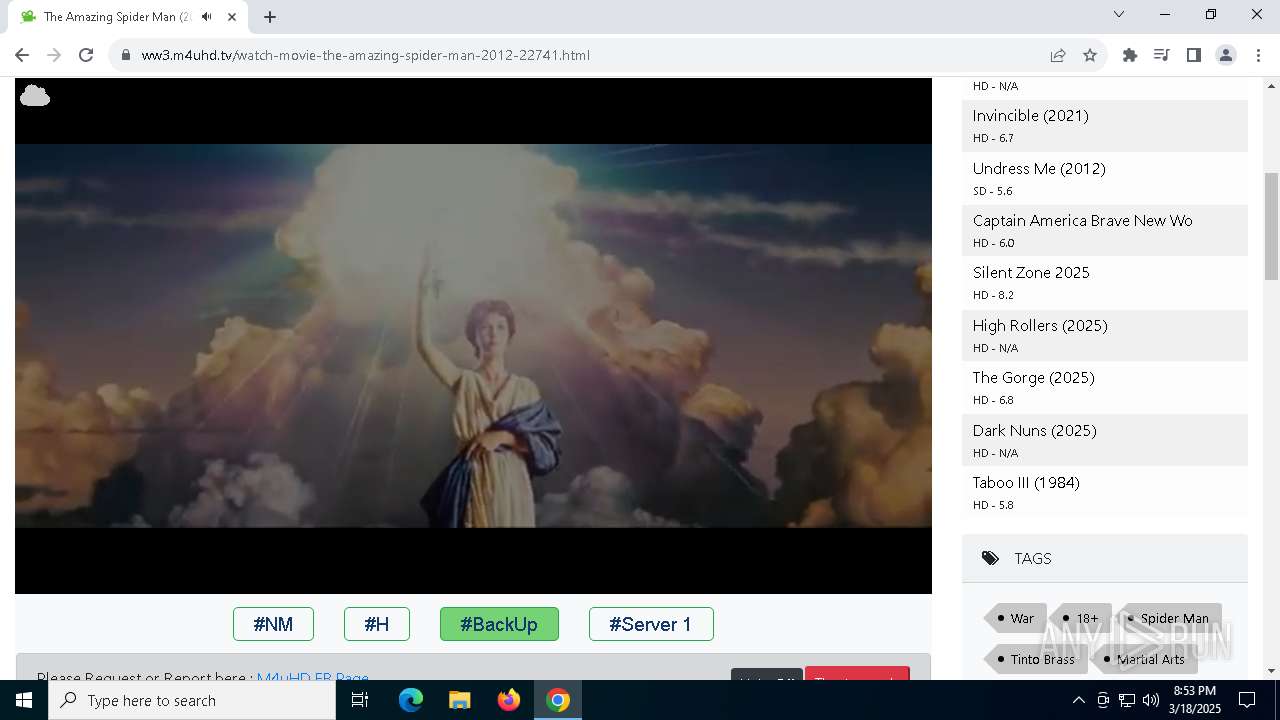The height and width of the screenshot is (720, 1280).
Task: Show hidden system tray icons
Action: (x=1078, y=700)
